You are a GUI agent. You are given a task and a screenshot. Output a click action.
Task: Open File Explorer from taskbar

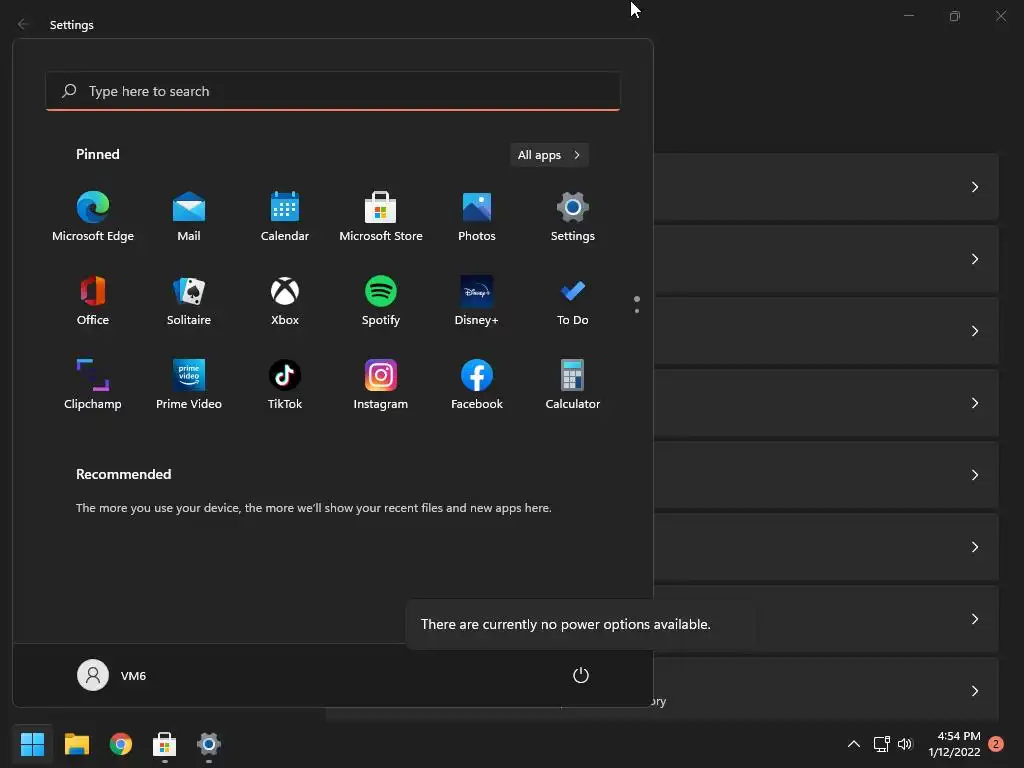pos(76,744)
